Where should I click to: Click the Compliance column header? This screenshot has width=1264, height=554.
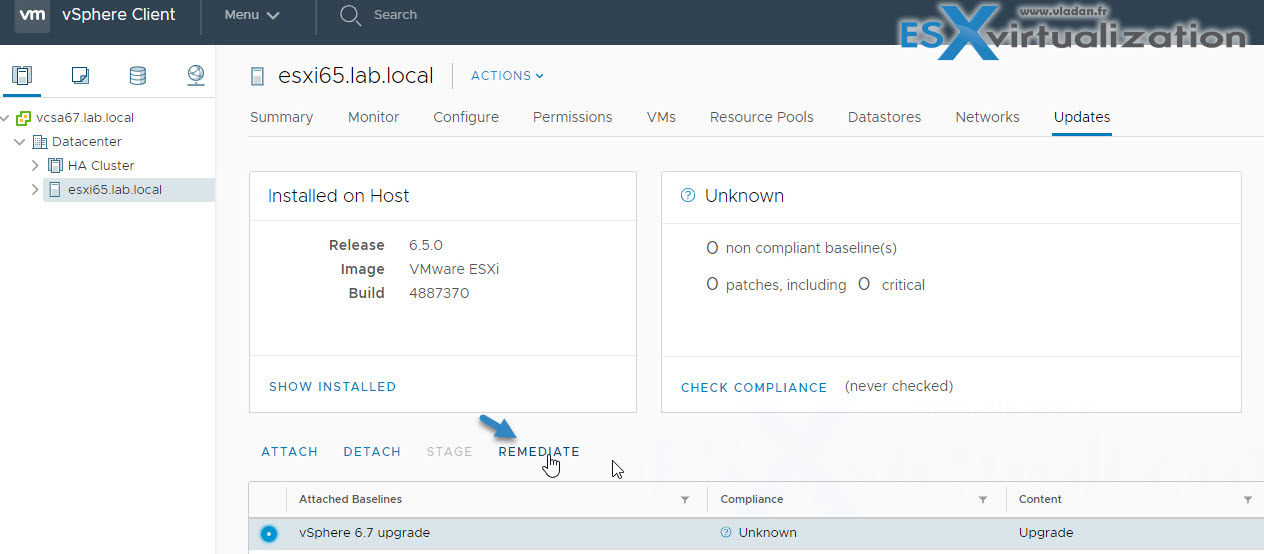pyautogui.click(x=752, y=499)
